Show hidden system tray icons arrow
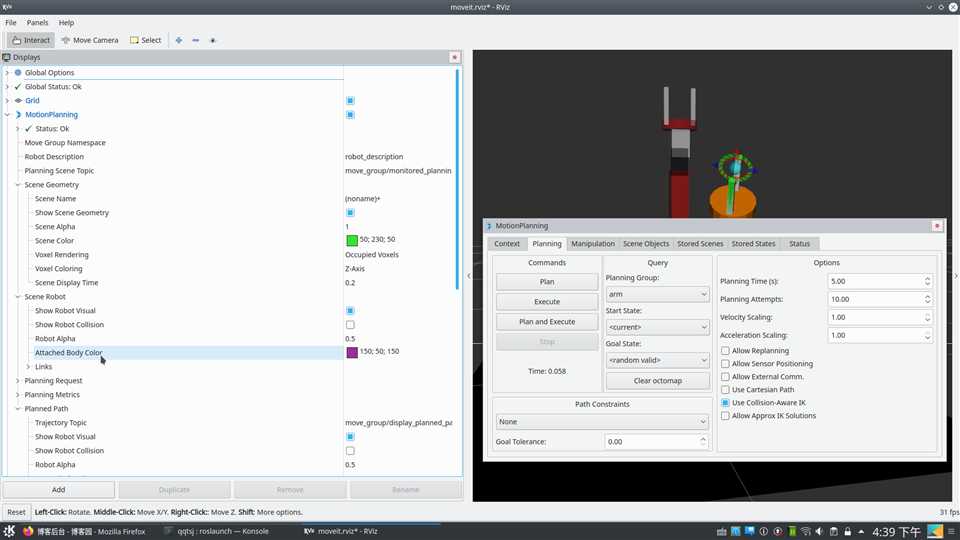This screenshot has width=960, height=540. 861,531
